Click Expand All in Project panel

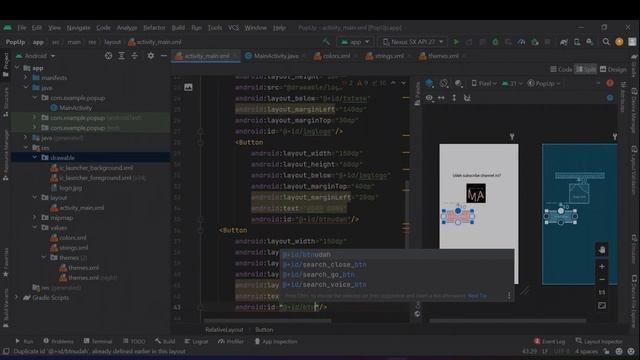pyautogui.click(x=122, y=56)
